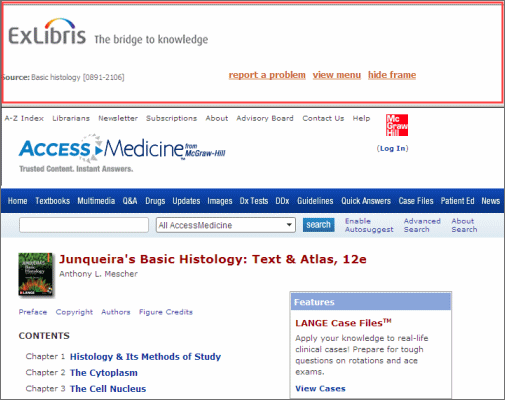This screenshot has height=400, width=505.
Task: Click hide frame link
Action: tap(392, 75)
